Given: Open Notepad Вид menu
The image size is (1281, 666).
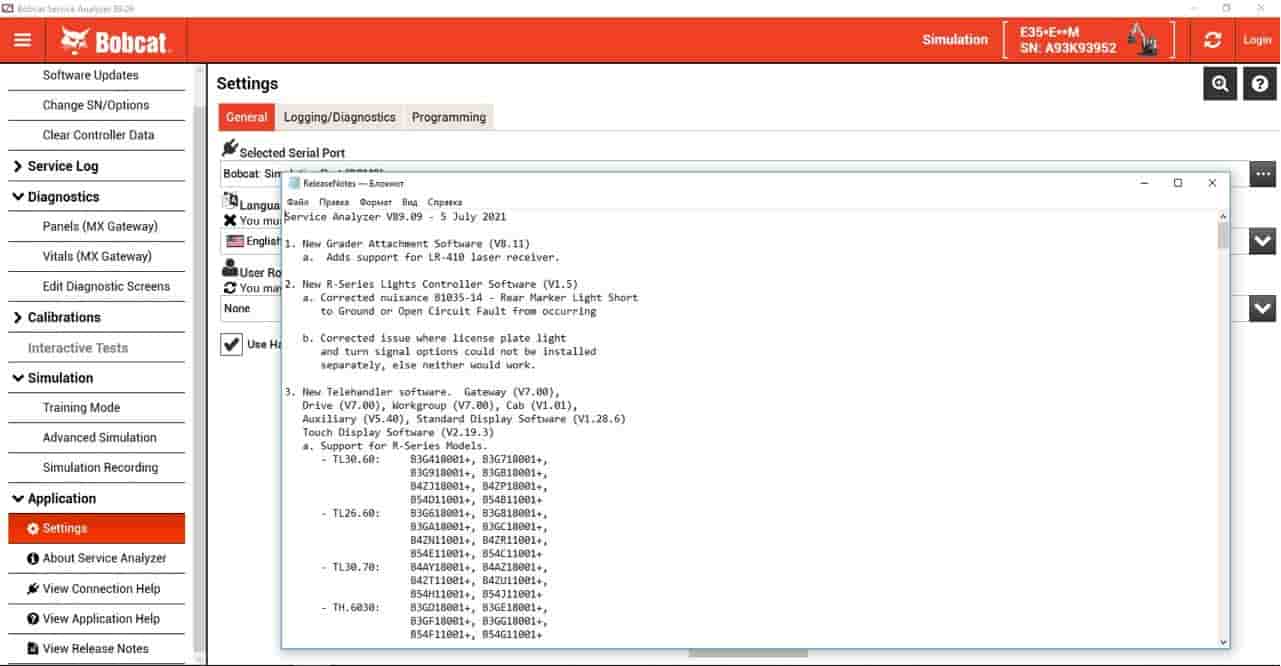Looking at the screenshot, I should 410,202.
